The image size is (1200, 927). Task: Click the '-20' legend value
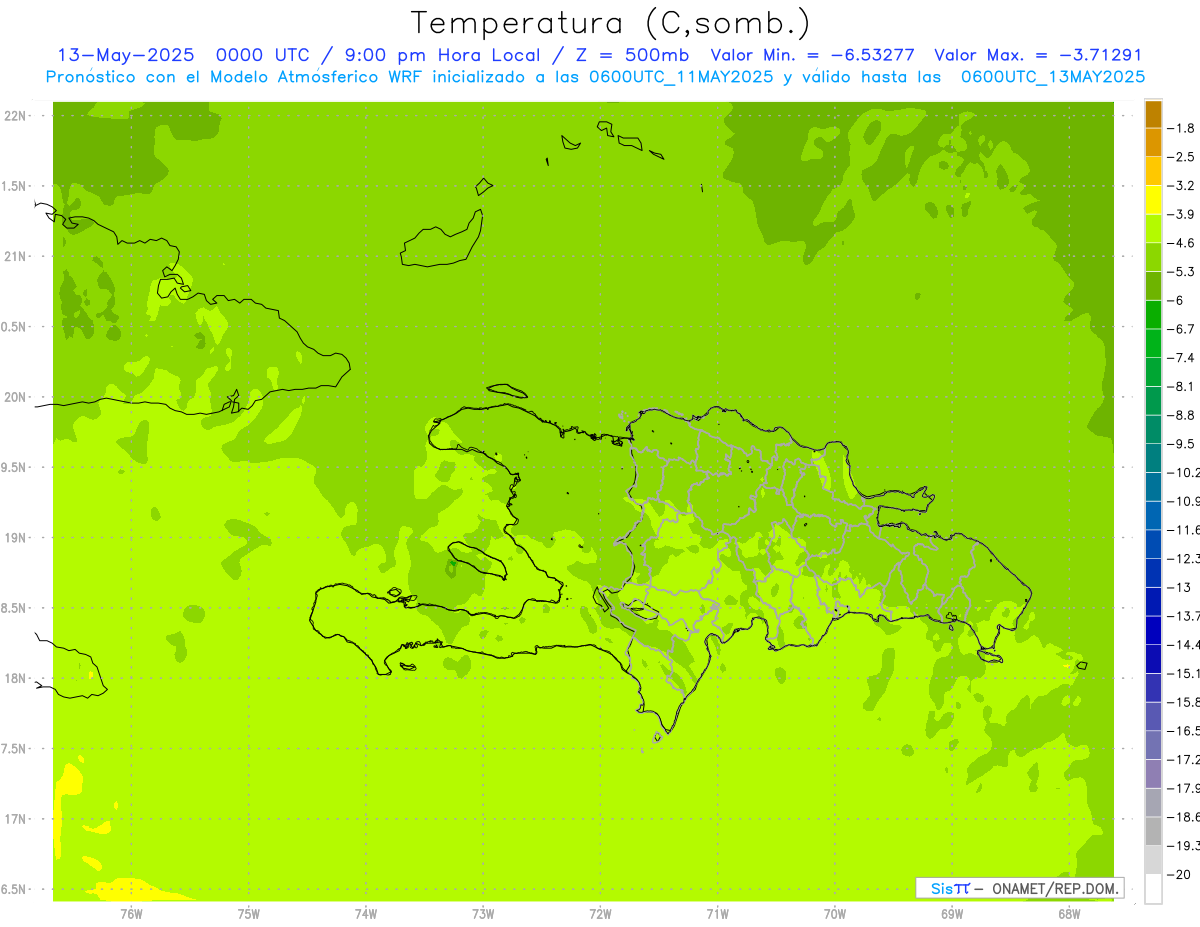(1179, 874)
